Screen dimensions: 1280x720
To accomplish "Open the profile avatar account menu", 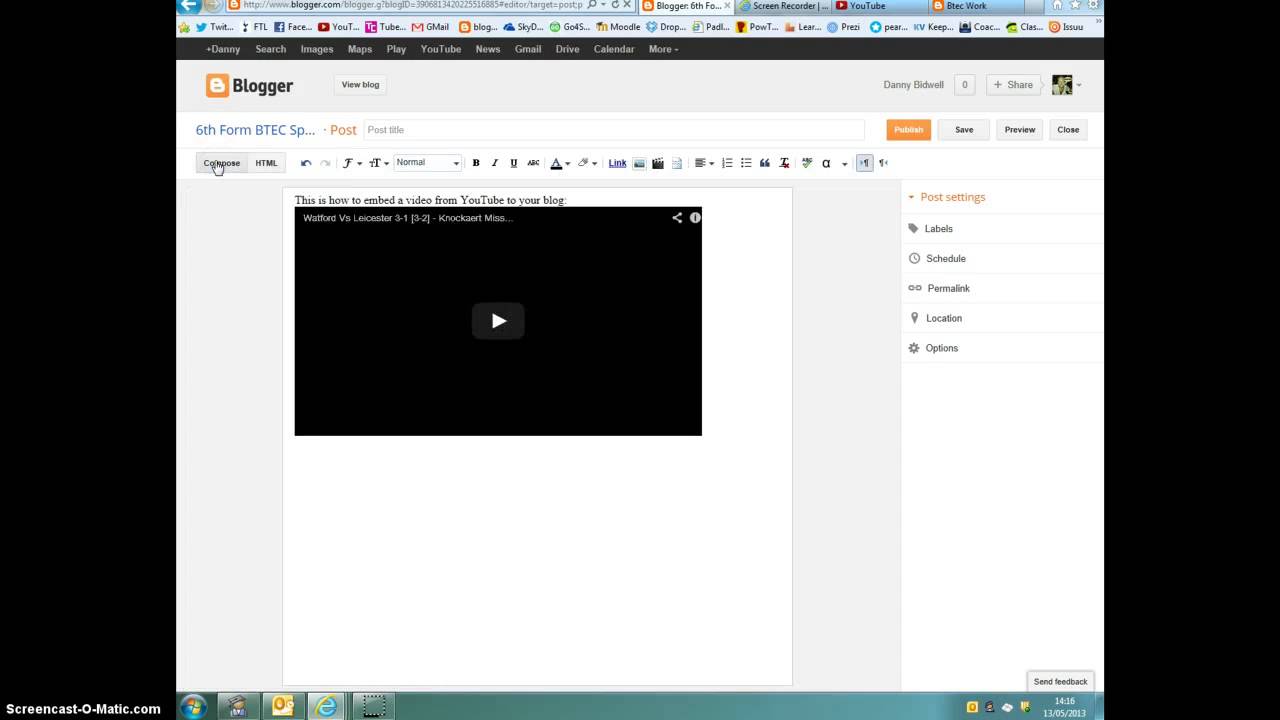I will pyautogui.click(x=1066, y=85).
